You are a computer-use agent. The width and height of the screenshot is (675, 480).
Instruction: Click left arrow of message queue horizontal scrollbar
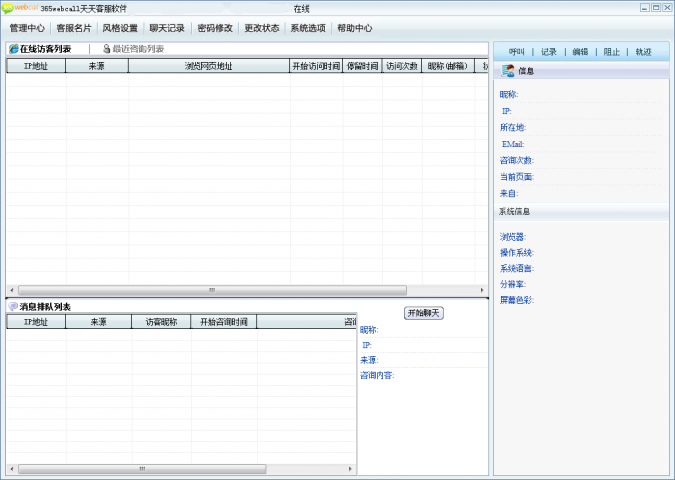click(x=11, y=468)
